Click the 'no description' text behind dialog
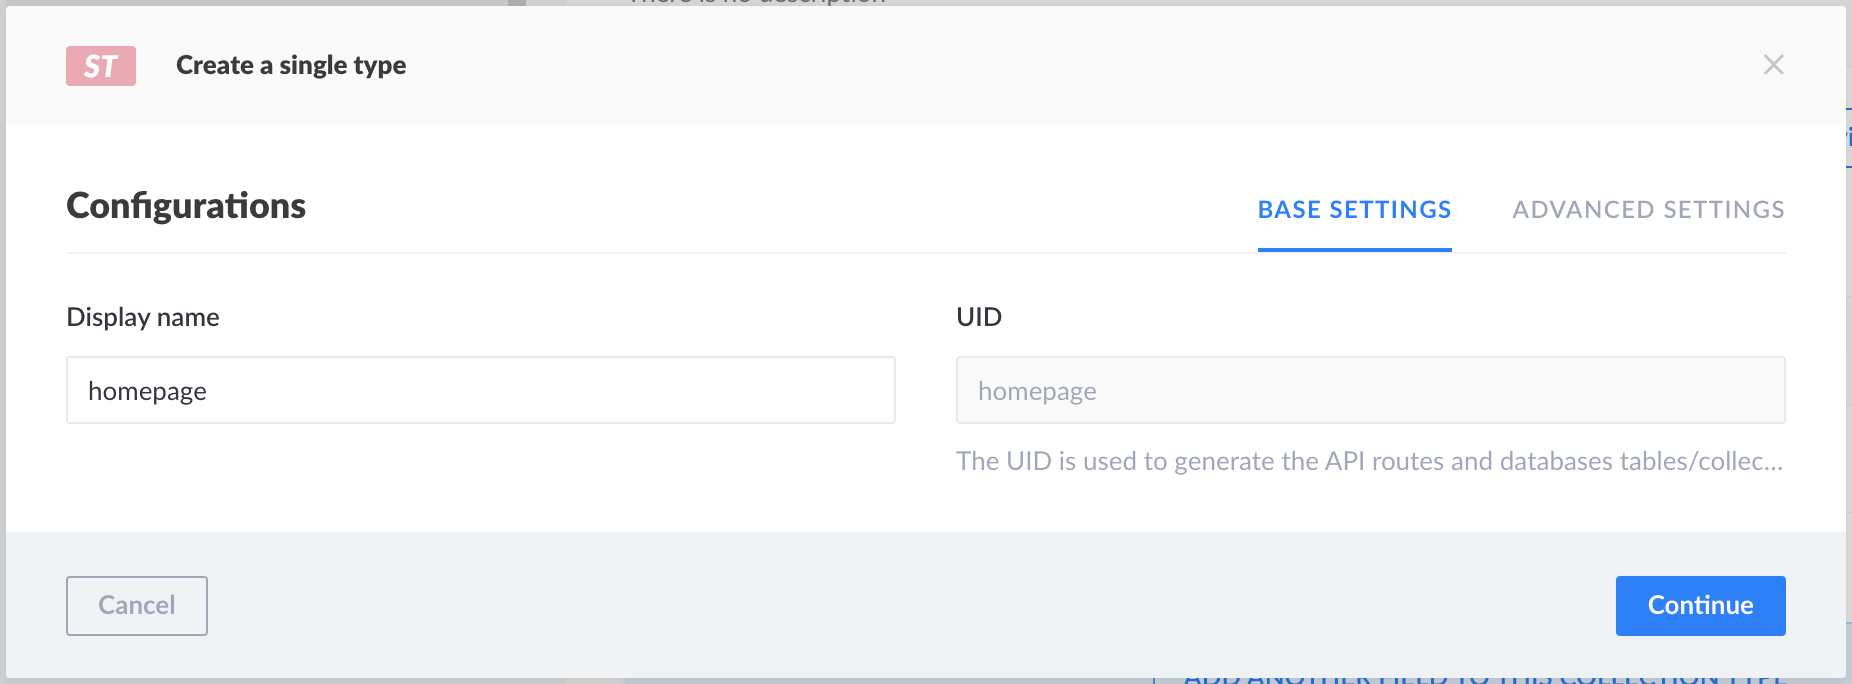 757,2
